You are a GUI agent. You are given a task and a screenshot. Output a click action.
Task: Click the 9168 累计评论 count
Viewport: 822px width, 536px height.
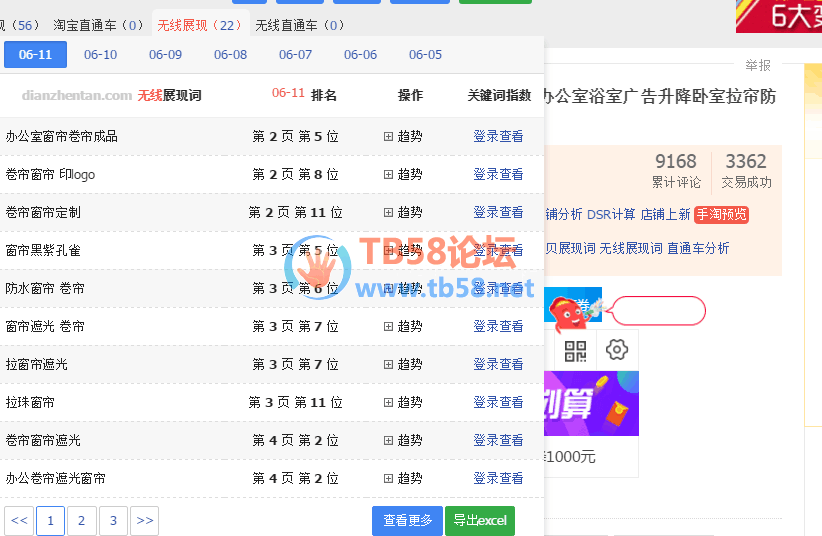[x=676, y=170]
